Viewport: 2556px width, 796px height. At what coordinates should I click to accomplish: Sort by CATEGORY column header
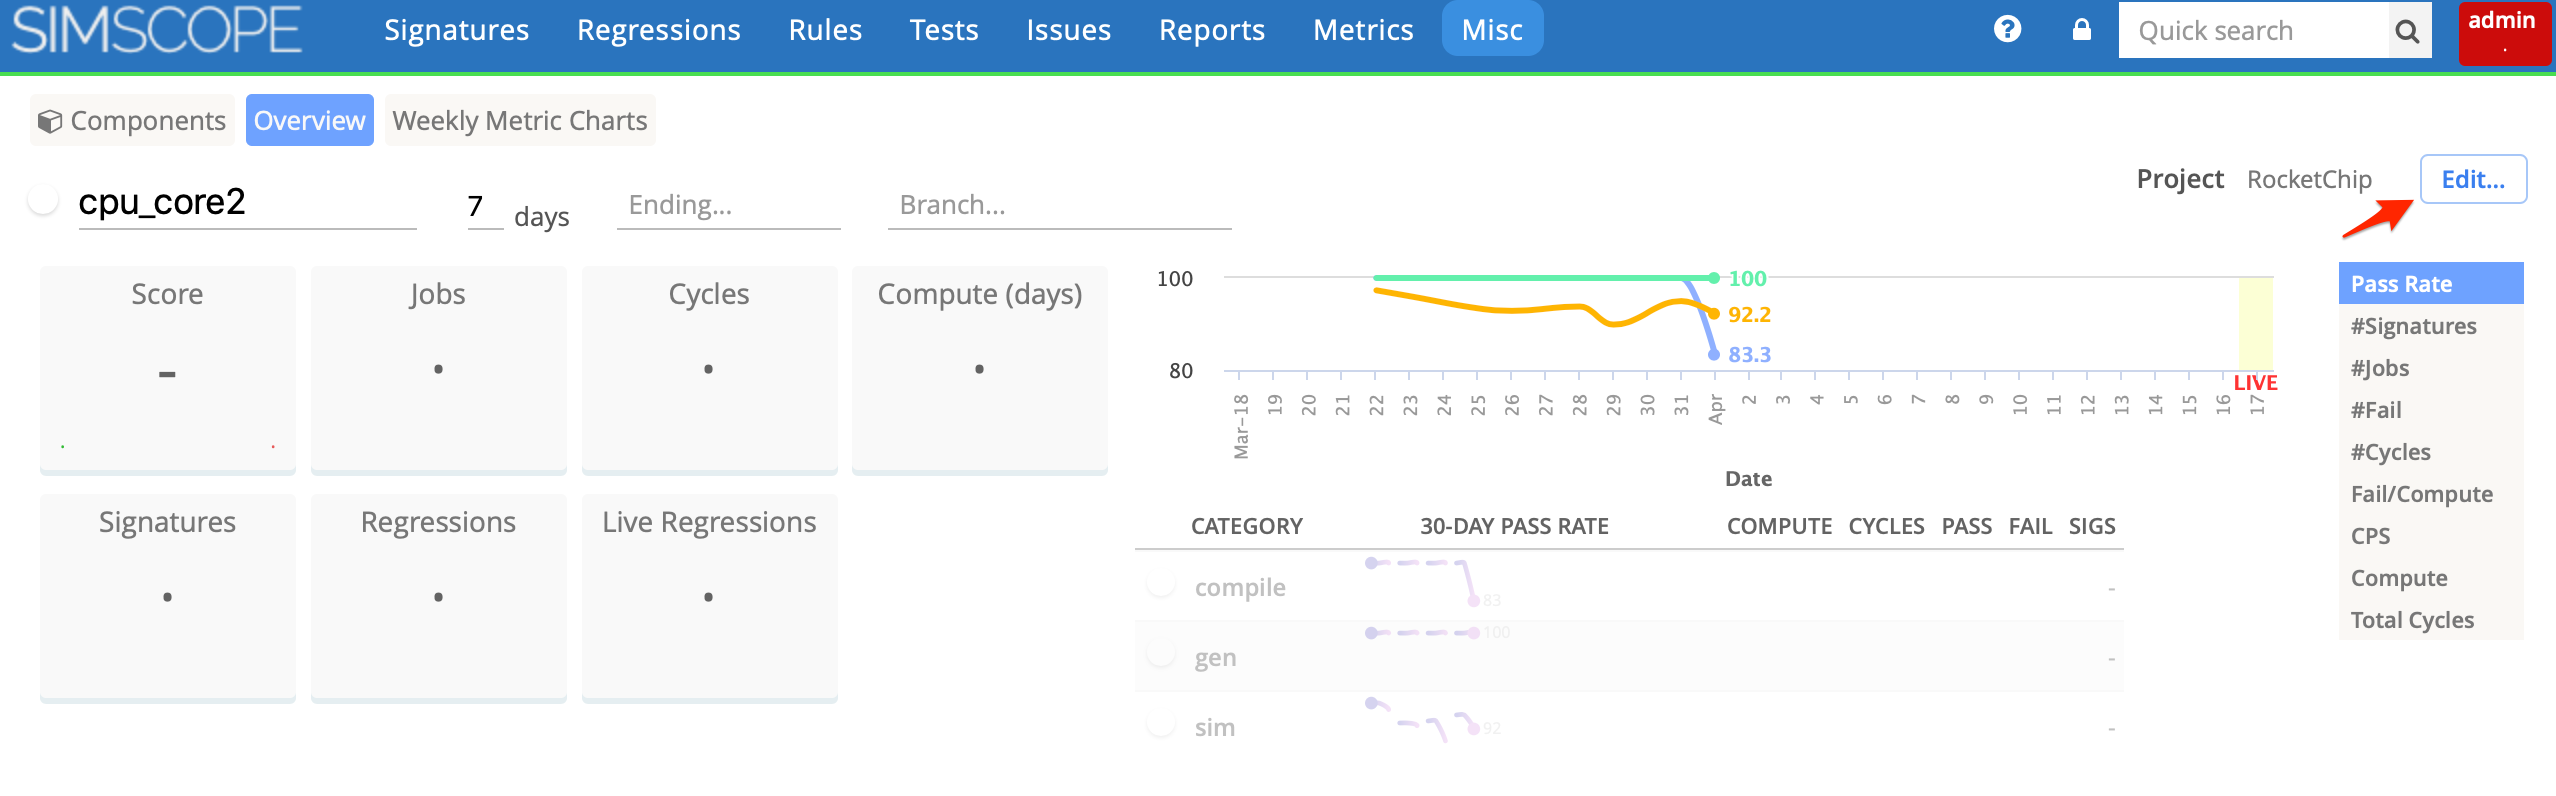tap(1246, 526)
